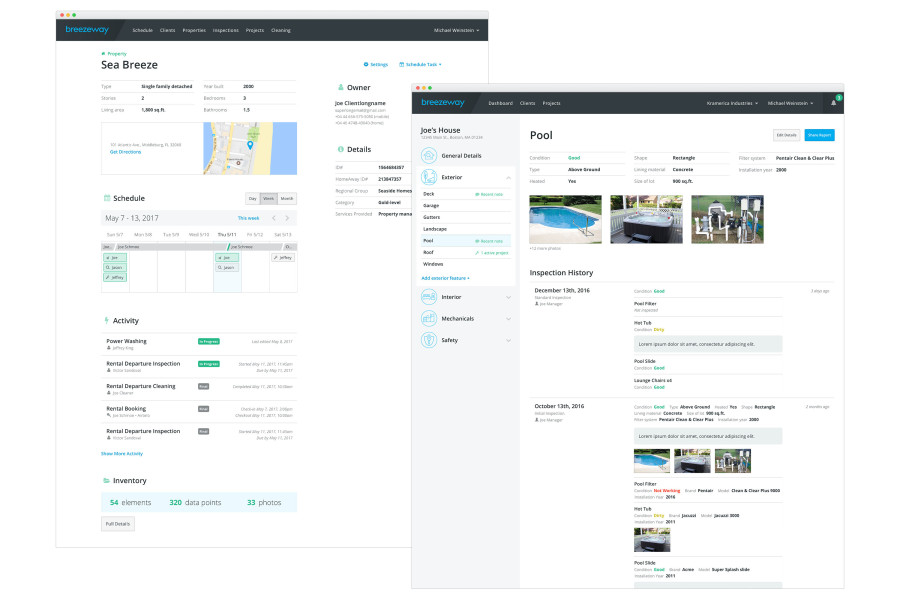Select the Safety shield icon
The image size is (900, 600).
[x=429, y=340]
